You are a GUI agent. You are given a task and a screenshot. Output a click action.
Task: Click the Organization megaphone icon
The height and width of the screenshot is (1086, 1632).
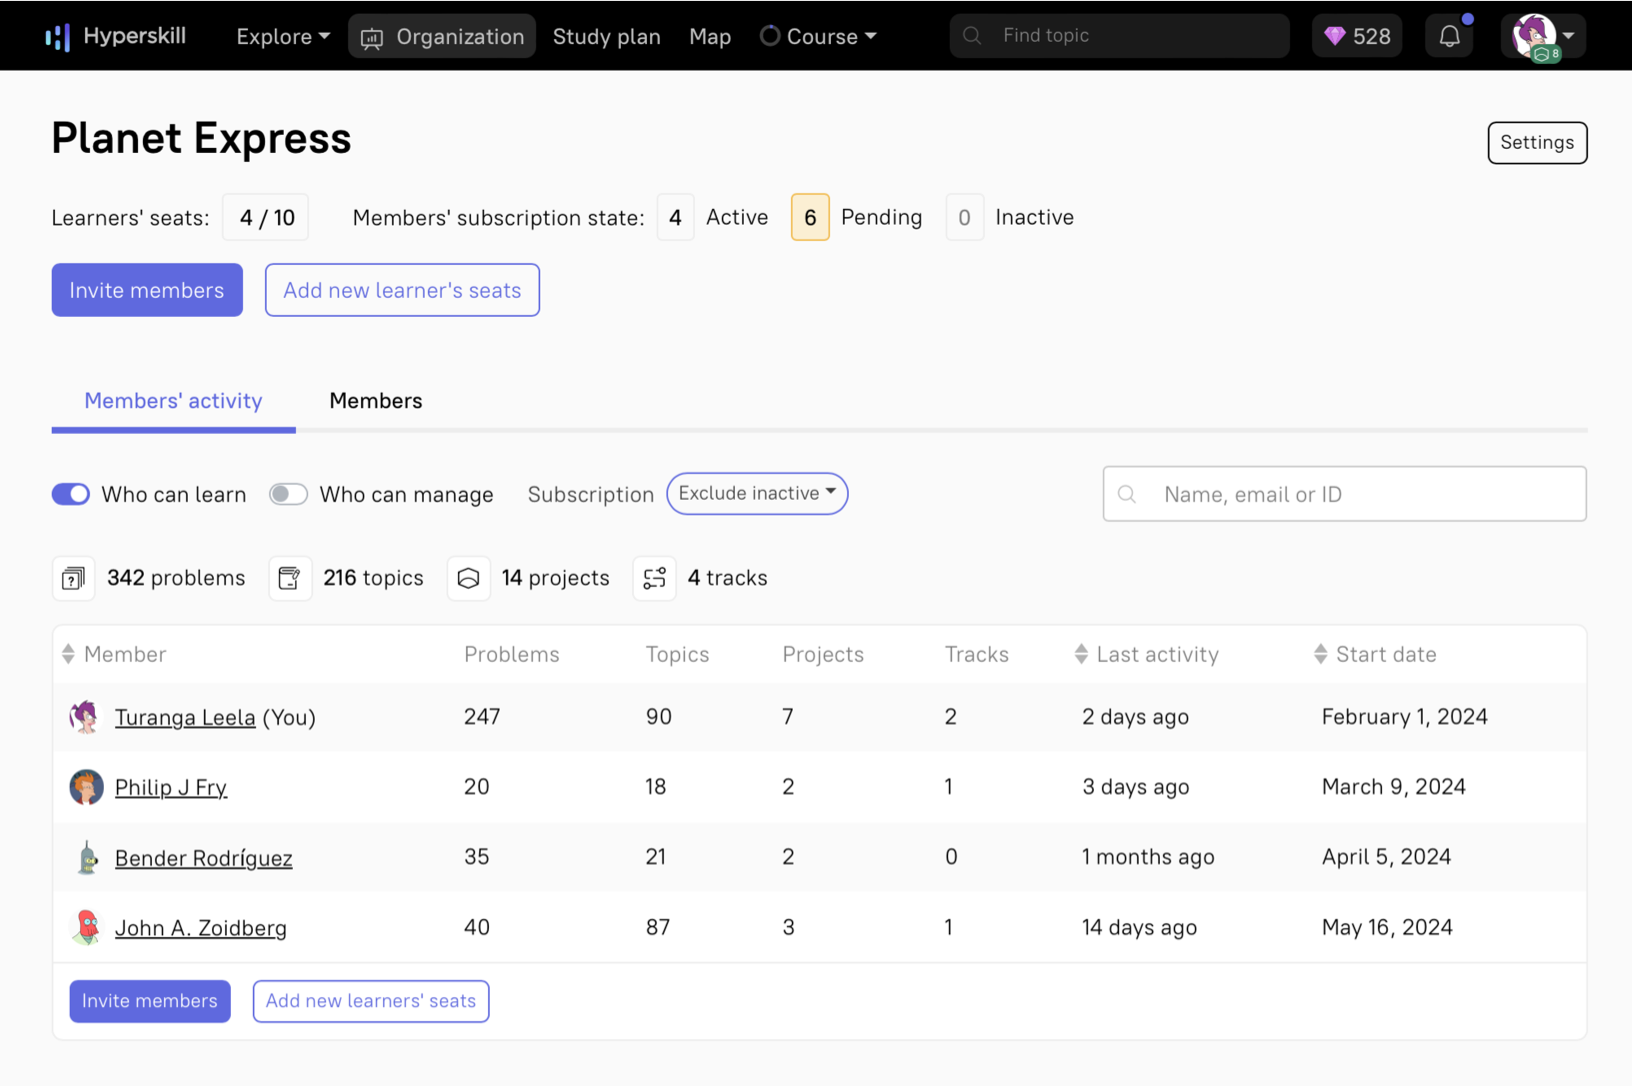(372, 36)
